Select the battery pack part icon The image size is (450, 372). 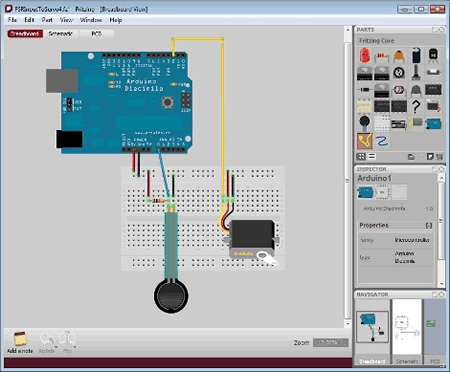pyautogui.click(x=399, y=124)
